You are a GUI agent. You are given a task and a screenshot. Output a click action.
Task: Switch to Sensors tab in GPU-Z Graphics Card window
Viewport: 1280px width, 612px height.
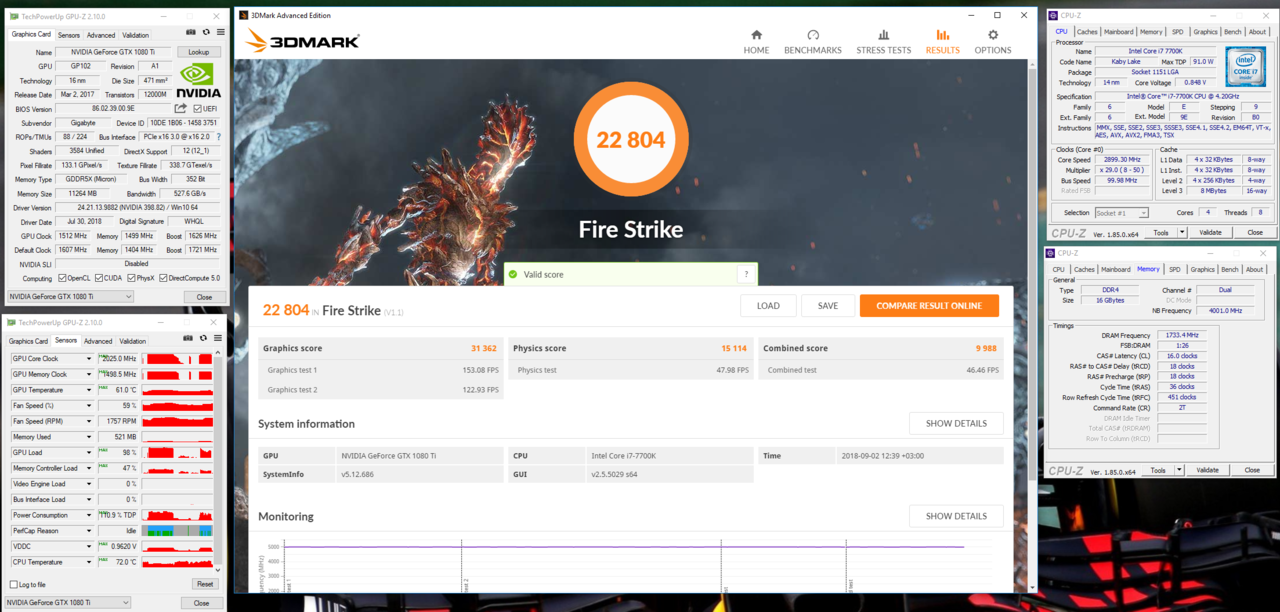click(x=69, y=35)
